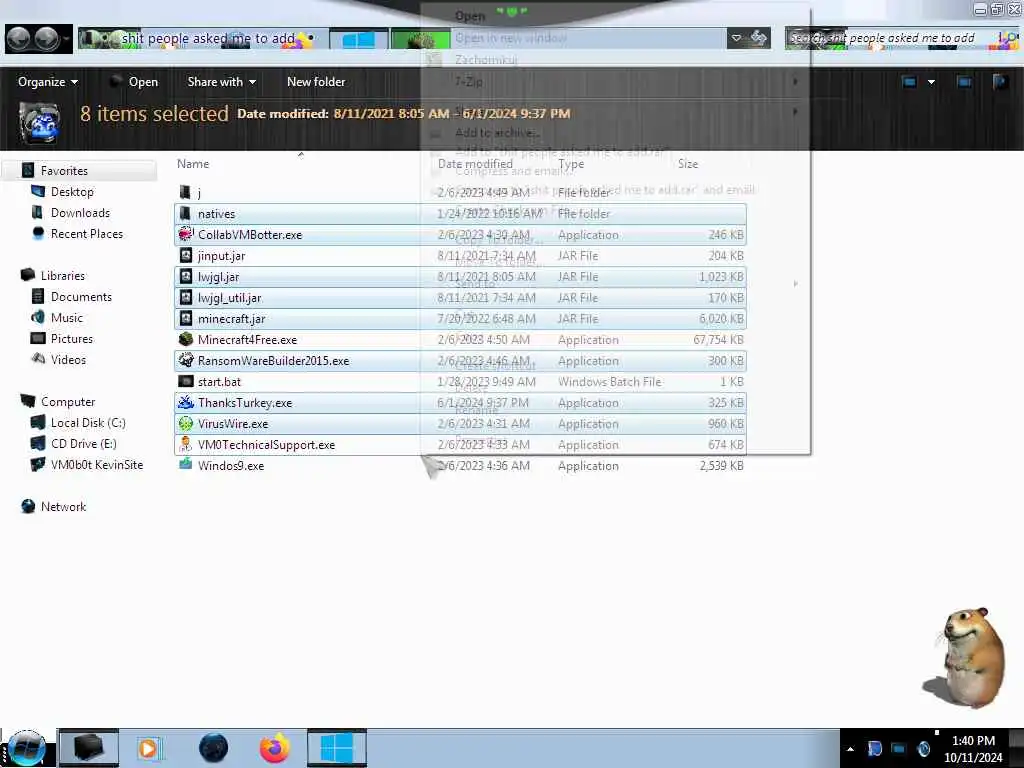This screenshot has width=1024, height=768.
Task: Click the details pane selection thumbnail
Action: [x=40, y=123]
